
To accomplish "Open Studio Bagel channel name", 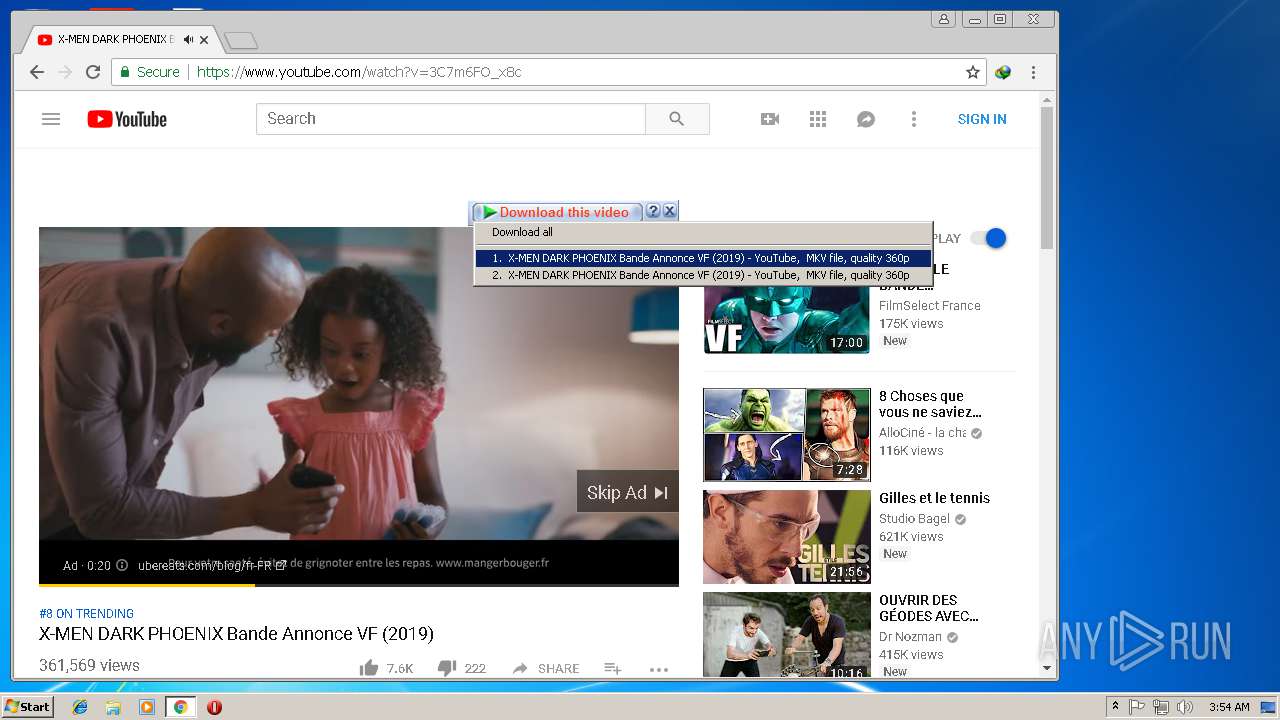I will coord(914,519).
